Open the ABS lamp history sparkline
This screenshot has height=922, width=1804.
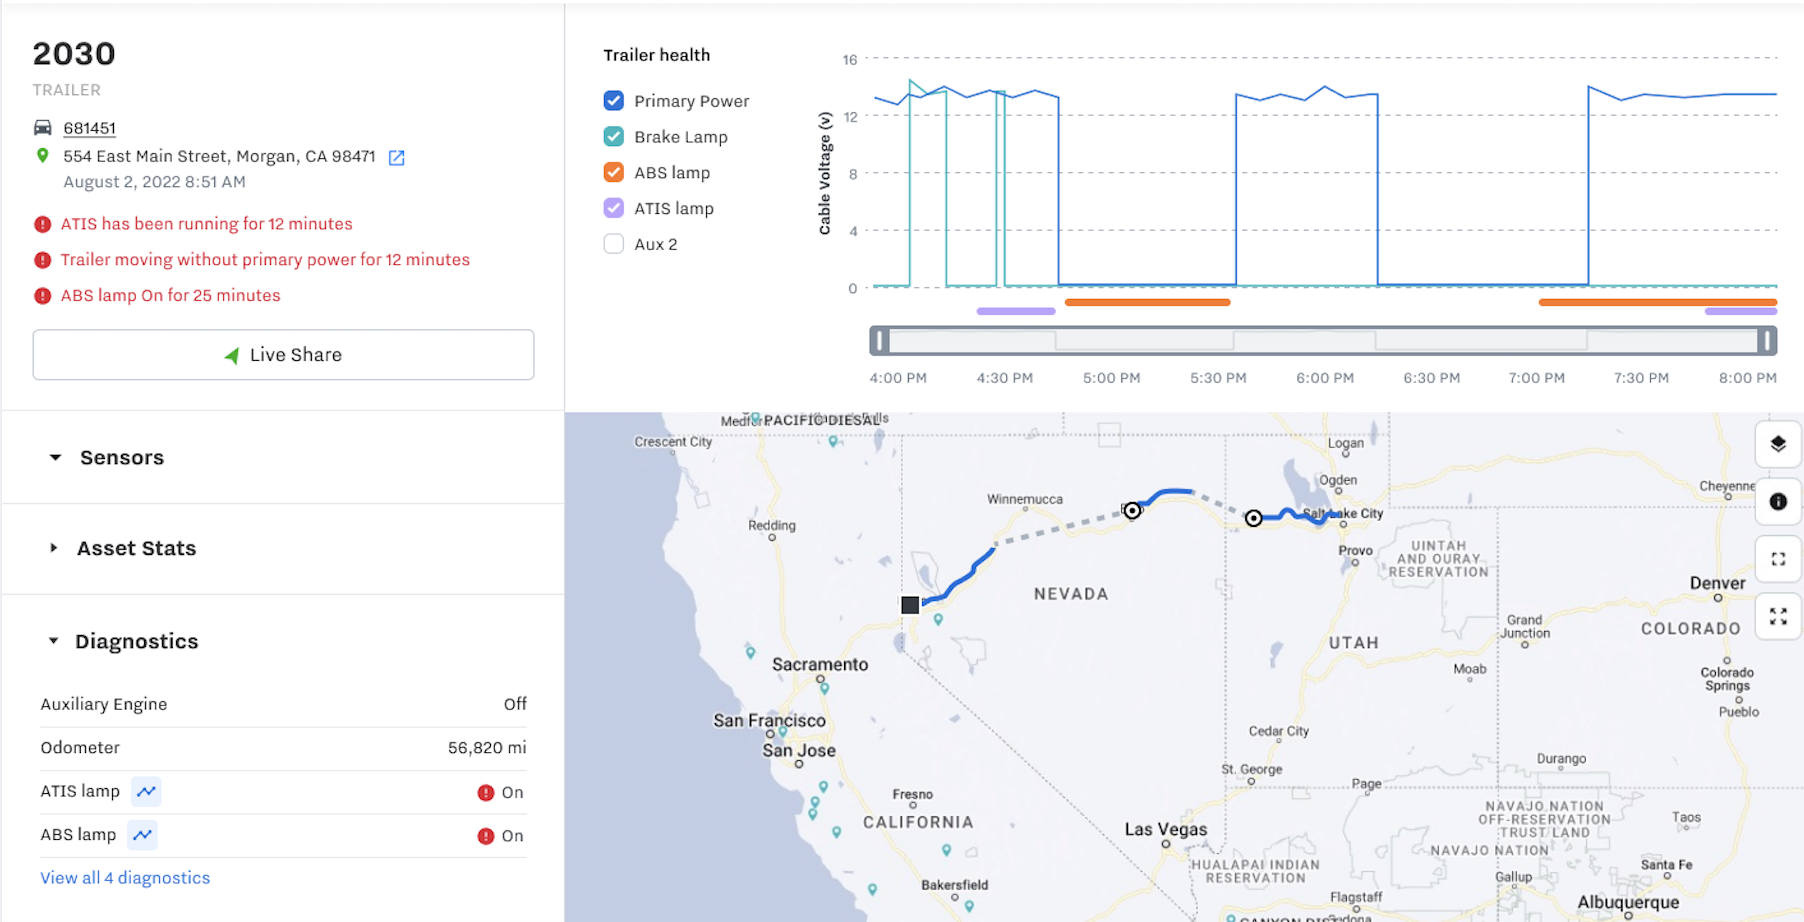[x=142, y=835]
